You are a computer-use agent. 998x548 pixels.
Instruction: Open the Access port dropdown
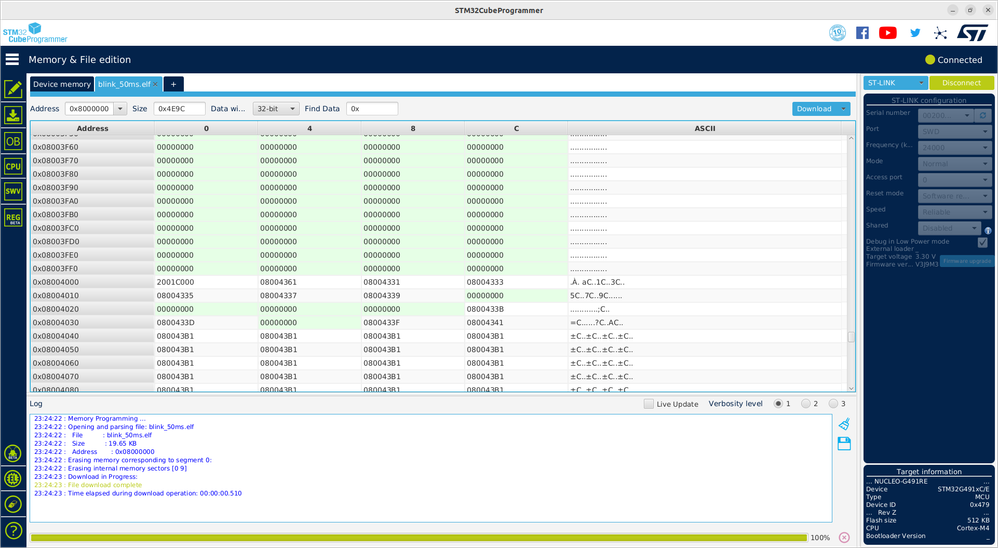955,180
